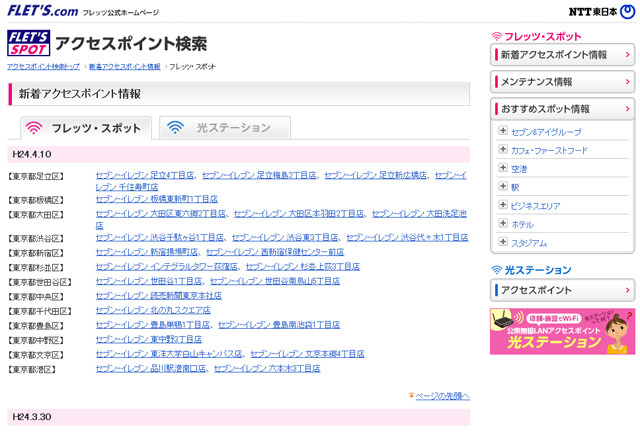The width and height of the screenshot is (640, 432).
Task: Open the セブン&アイグループ text link
Action: click(546, 132)
